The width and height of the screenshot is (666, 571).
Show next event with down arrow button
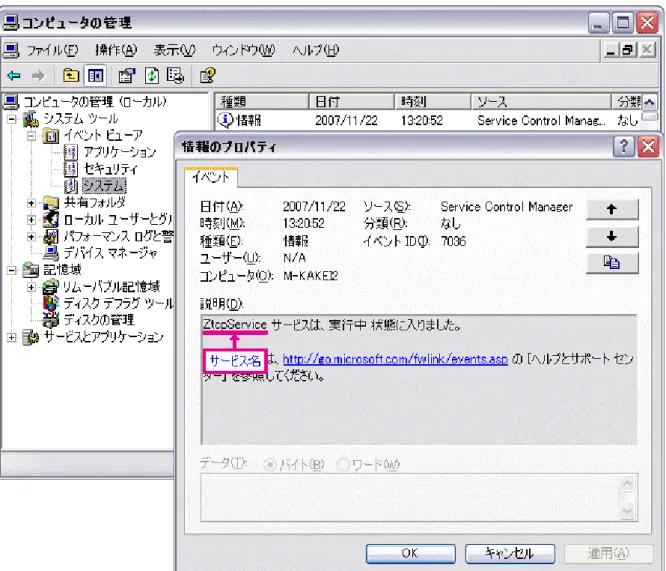click(612, 236)
